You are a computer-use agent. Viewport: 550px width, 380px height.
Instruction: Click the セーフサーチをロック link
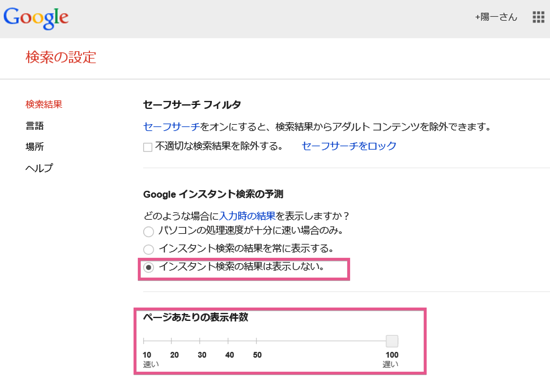349,146
